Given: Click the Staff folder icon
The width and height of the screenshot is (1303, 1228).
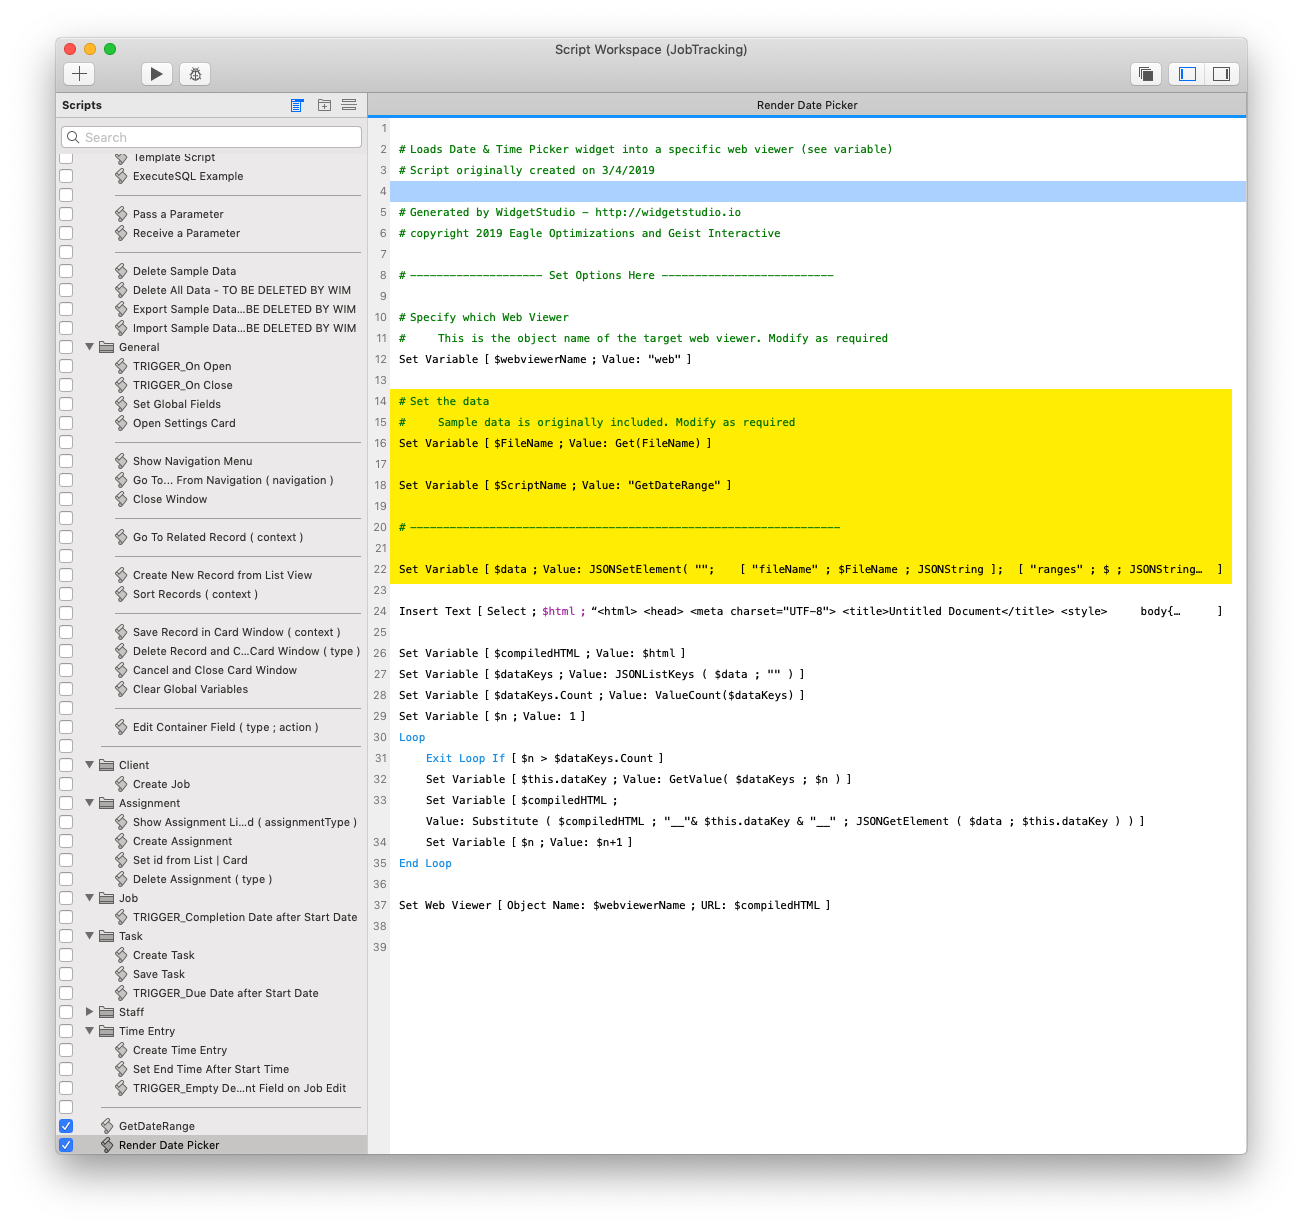Looking at the screenshot, I should (107, 1012).
